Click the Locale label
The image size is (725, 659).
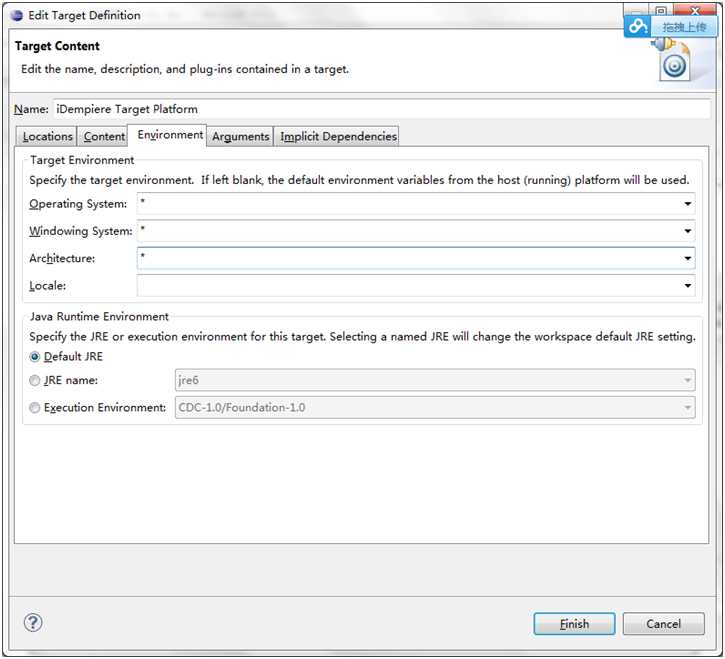click(47, 285)
